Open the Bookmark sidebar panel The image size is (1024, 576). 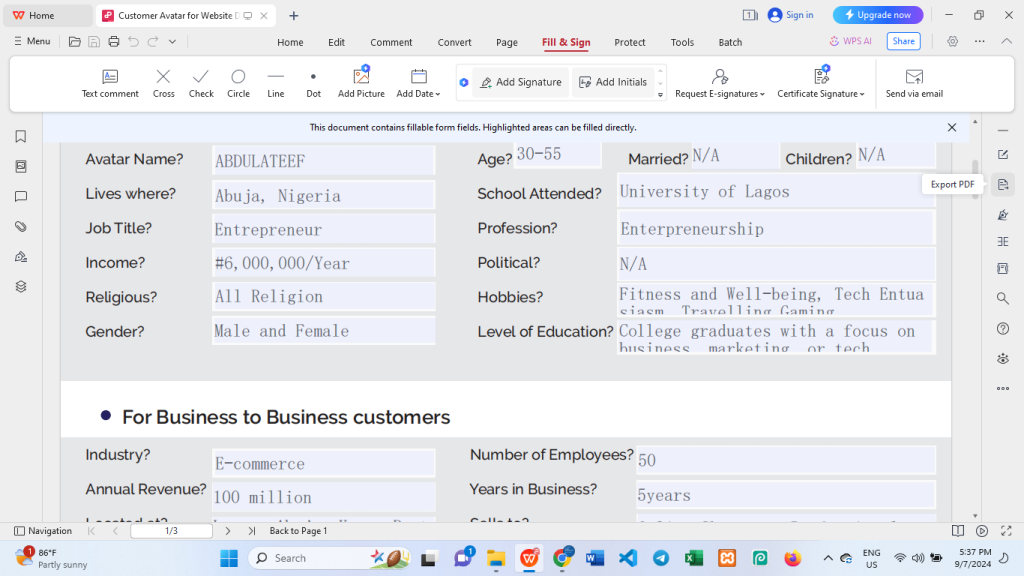(21, 136)
